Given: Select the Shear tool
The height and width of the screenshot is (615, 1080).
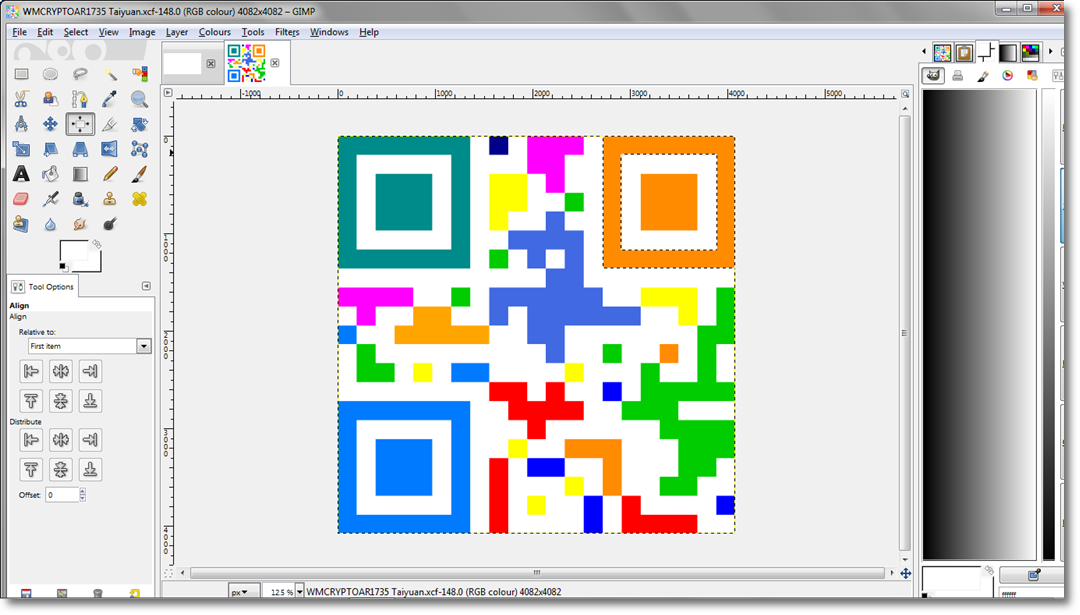Looking at the screenshot, I should [50, 149].
